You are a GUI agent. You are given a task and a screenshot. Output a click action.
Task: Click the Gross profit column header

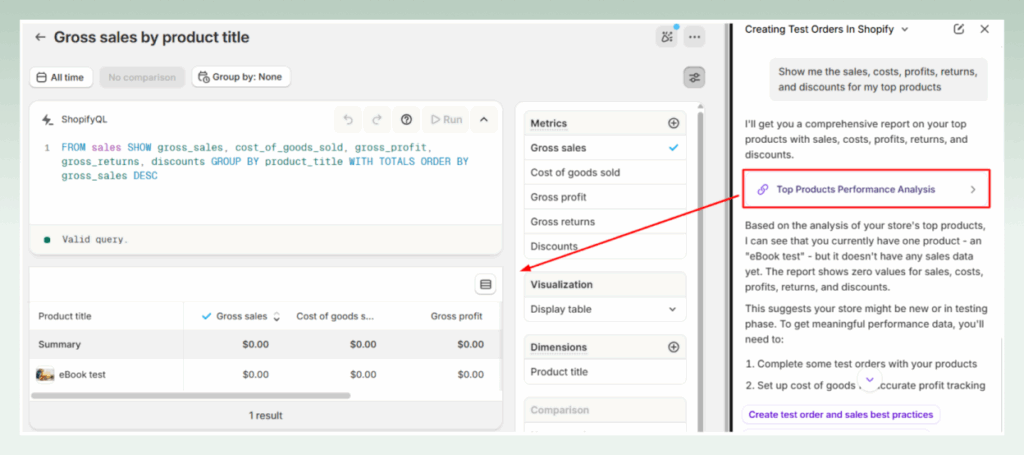(x=456, y=317)
